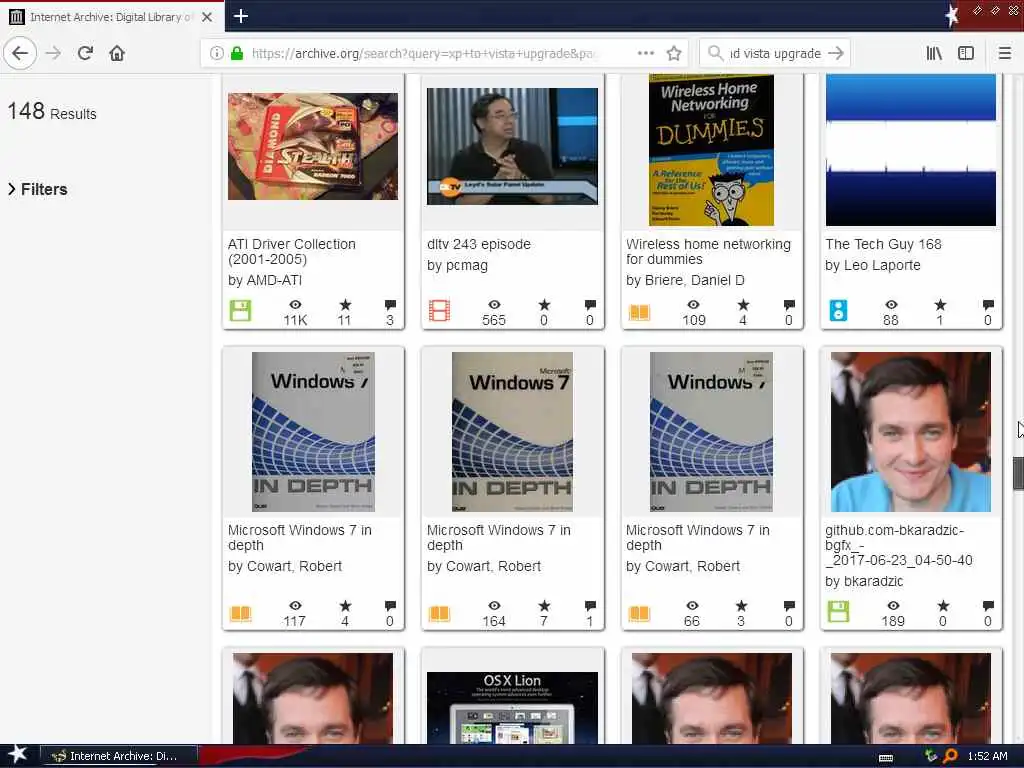Click the green padlock security icon
Image resolution: width=1024 pixels, height=768 pixels.
tap(237, 53)
